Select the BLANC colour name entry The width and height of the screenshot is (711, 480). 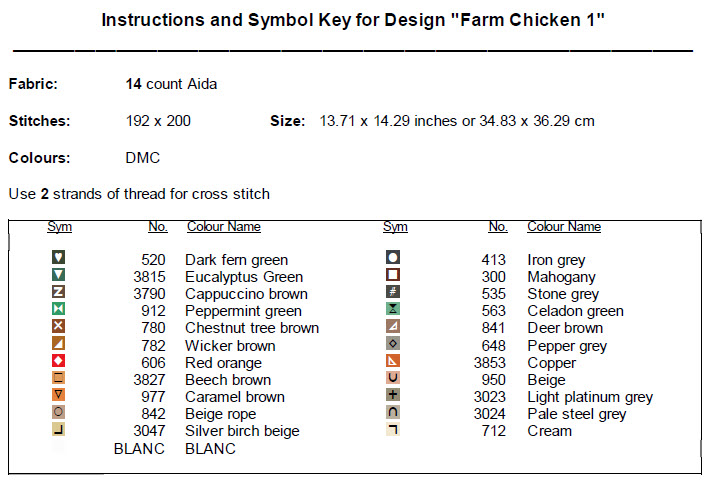210,448
